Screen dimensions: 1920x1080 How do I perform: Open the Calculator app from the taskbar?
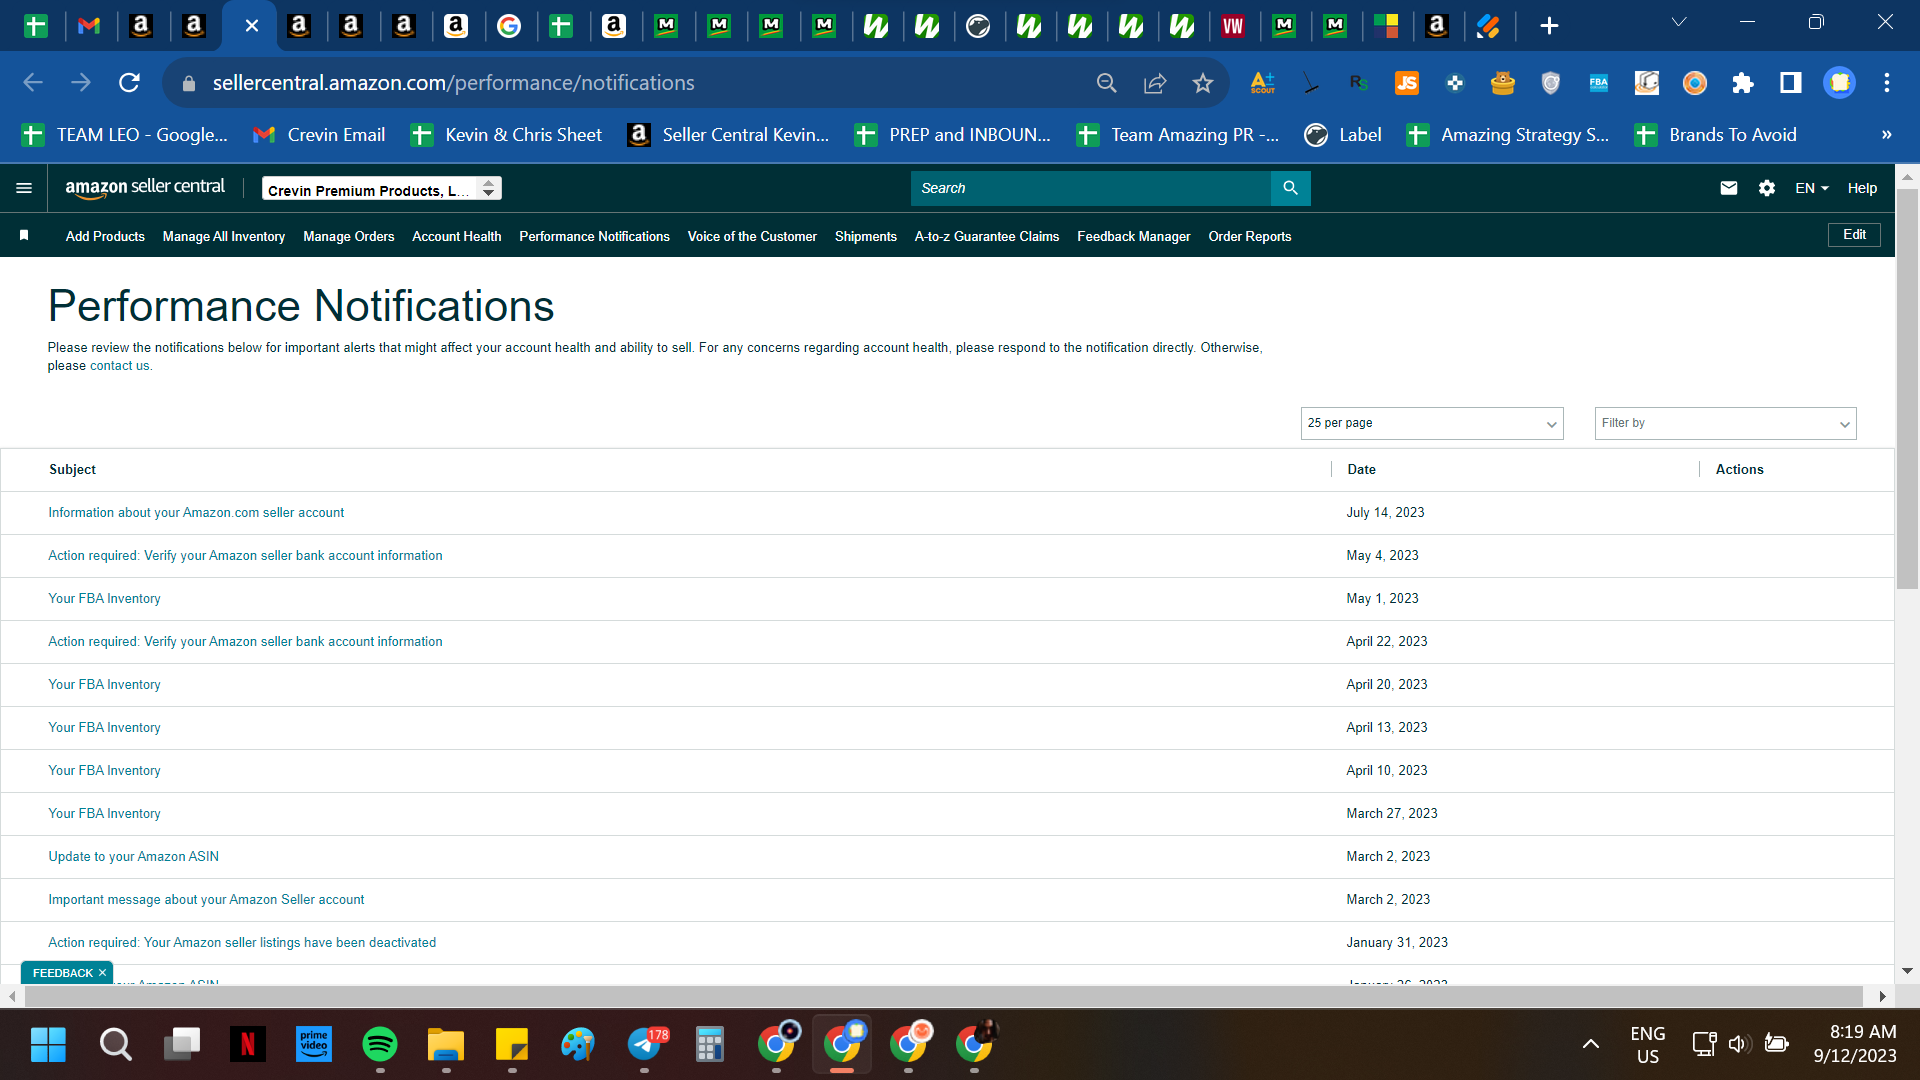pyautogui.click(x=710, y=1045)
